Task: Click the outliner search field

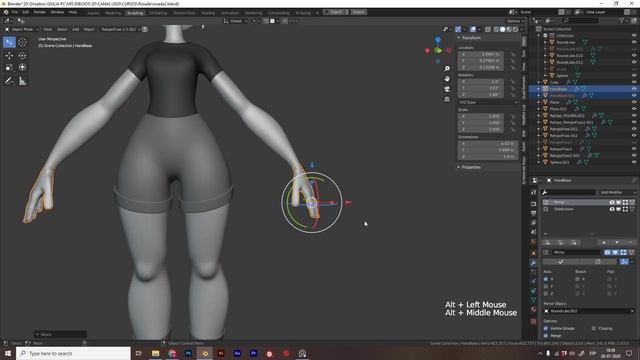Action: coord(581,20)
